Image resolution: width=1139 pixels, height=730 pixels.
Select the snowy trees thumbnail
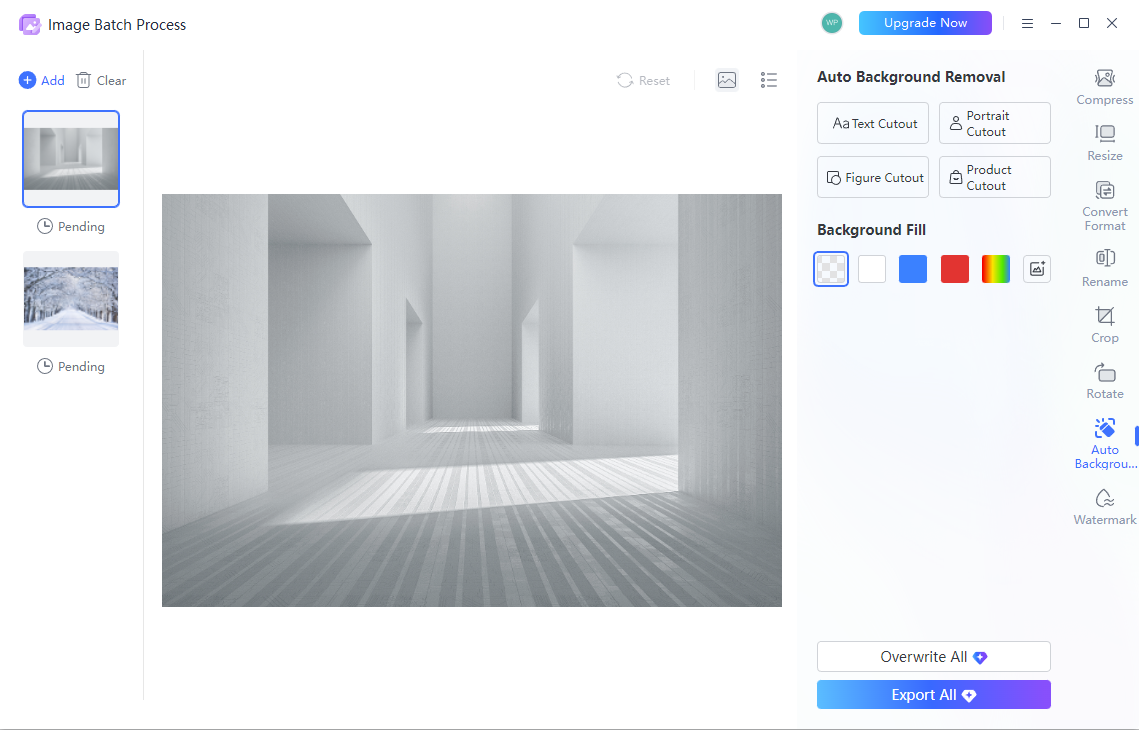71,299
